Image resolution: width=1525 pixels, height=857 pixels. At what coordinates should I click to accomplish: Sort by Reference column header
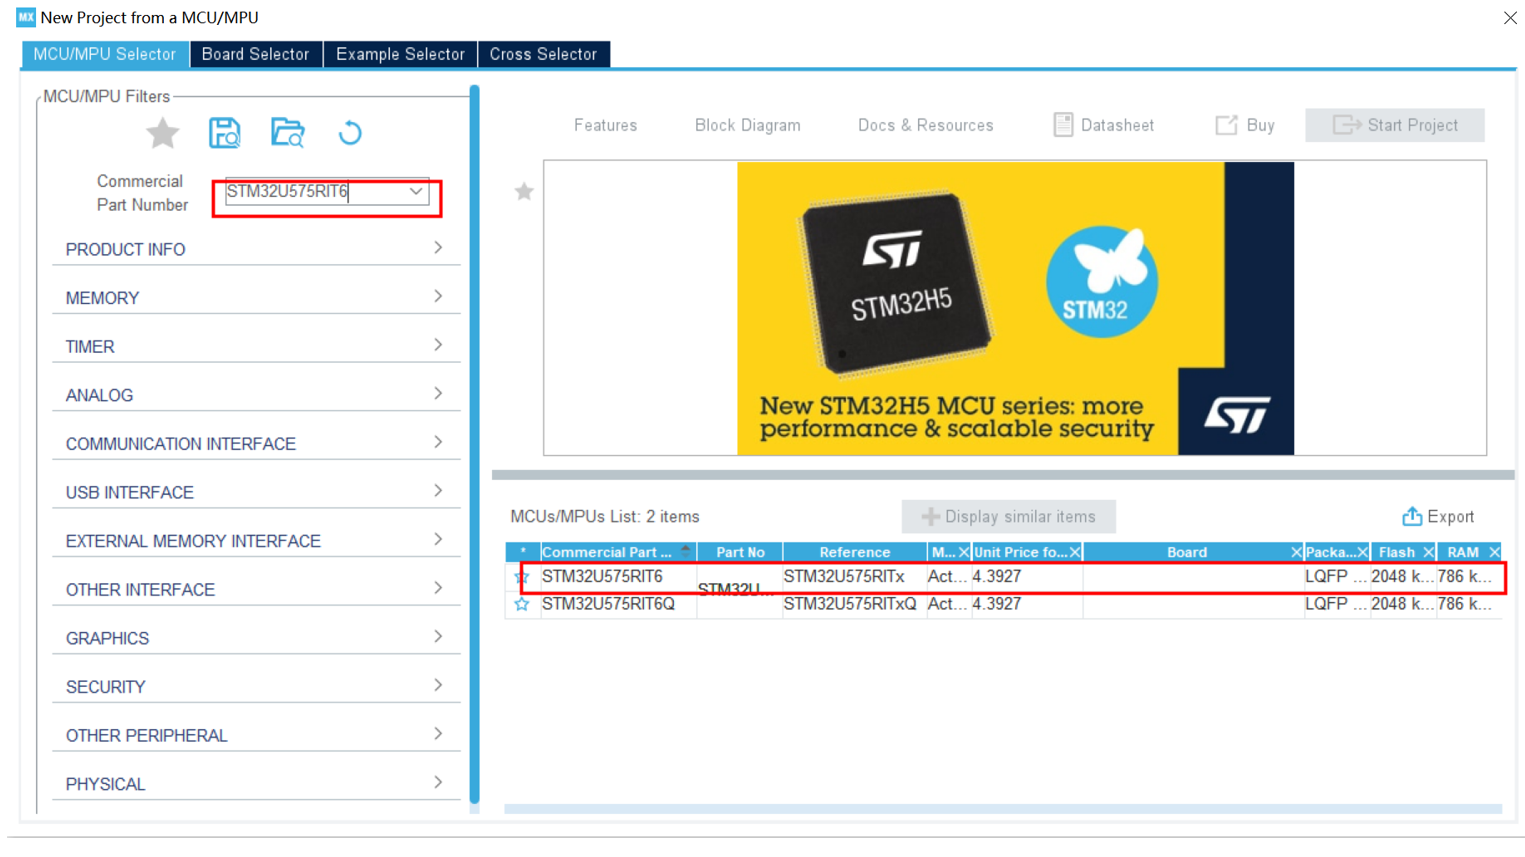coord(854,552)
